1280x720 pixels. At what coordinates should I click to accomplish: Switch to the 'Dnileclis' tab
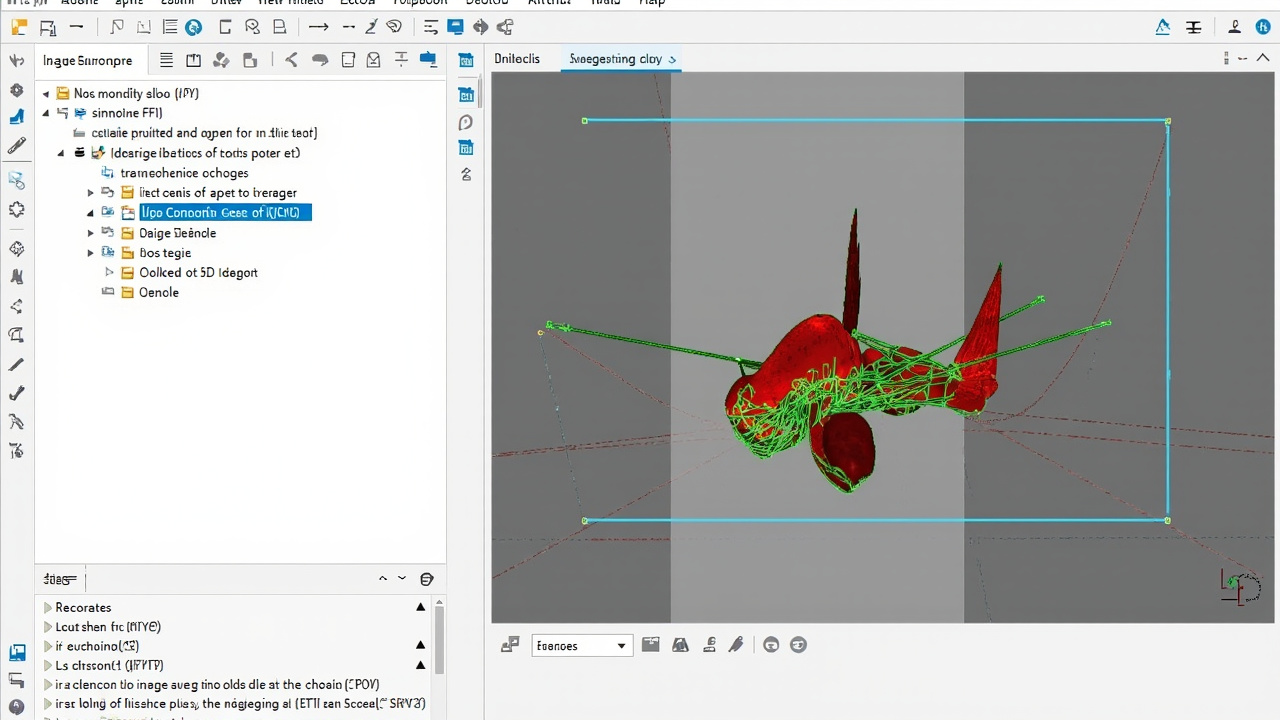pyautogui.click(x=517, y=59)
